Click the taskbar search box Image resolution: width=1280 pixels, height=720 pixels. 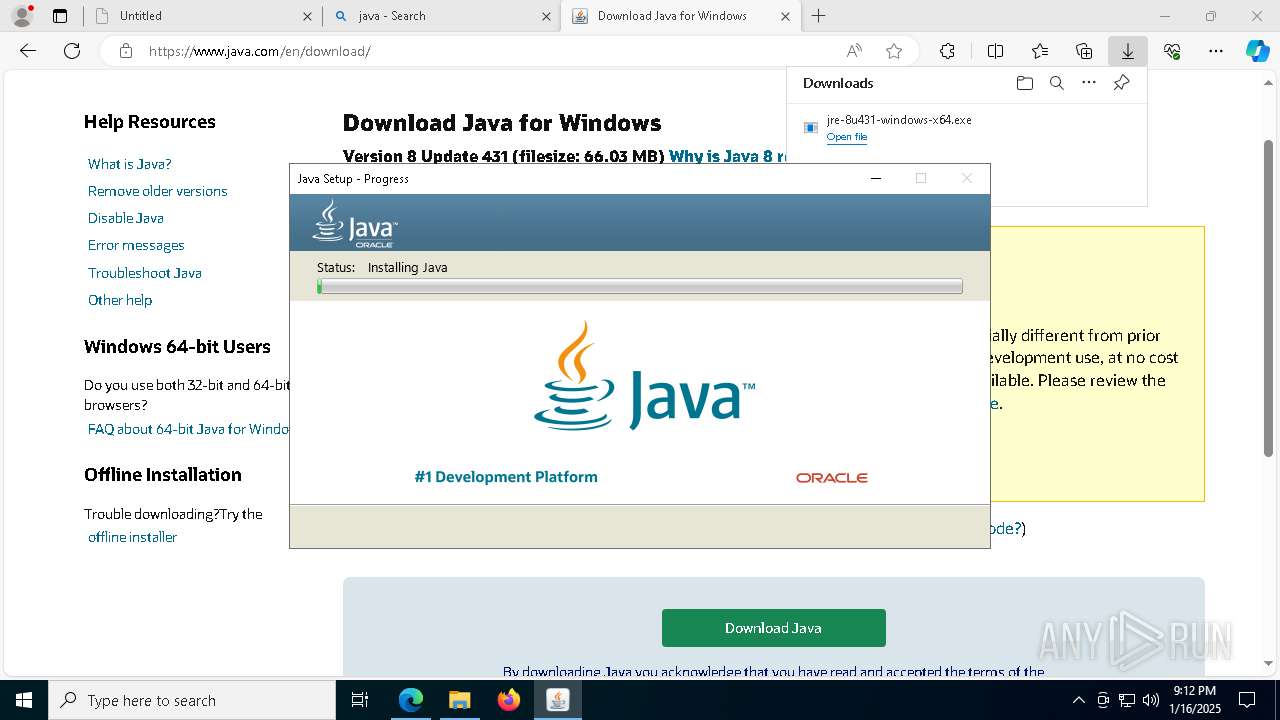(x=192, y=700)
